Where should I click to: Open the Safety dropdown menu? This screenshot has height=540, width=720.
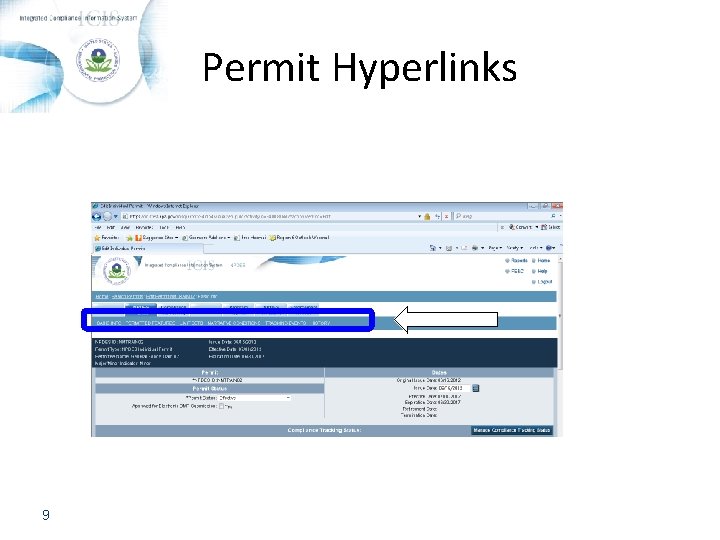[515, 248]
